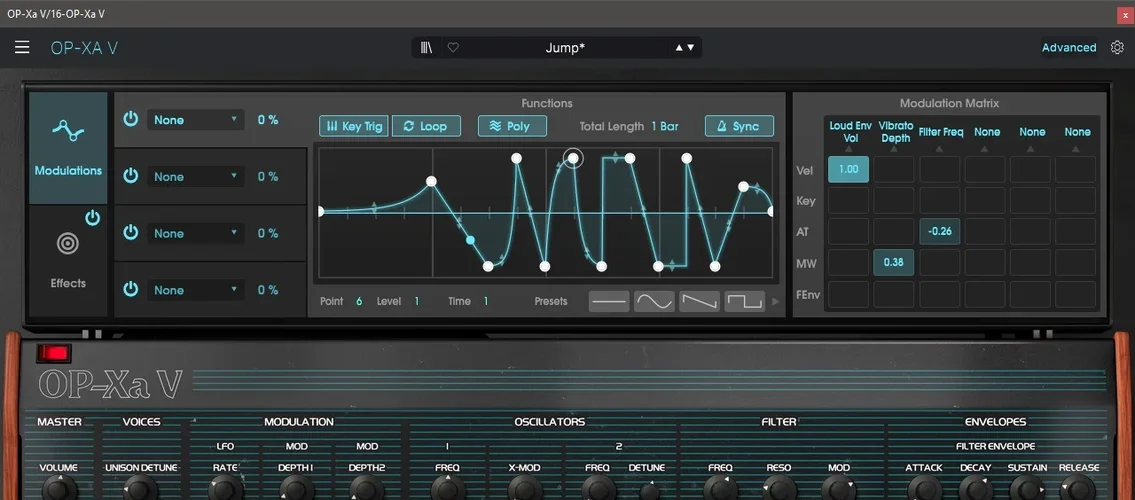Viewport: 1135px width, 500px height.
Task: Favorite the preset with the heart icon
Action: (x=453, y=48)
